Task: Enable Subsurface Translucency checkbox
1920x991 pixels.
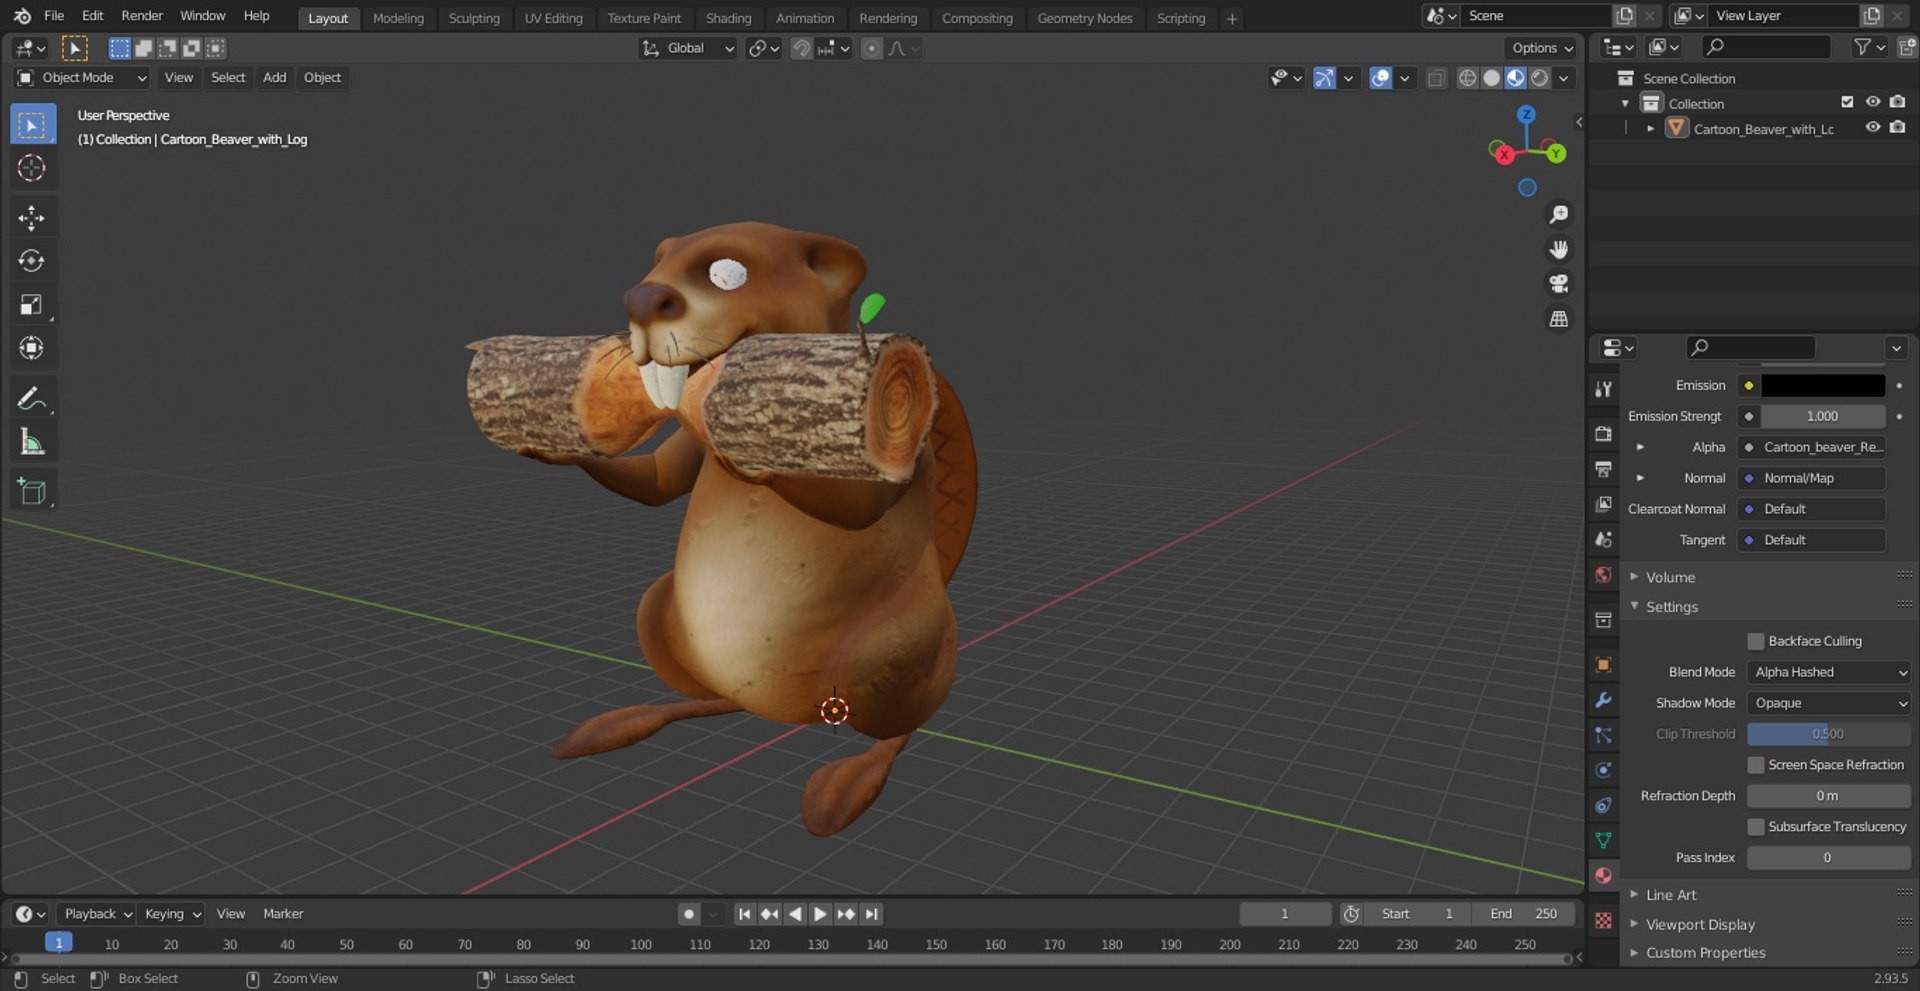Action: click(1755, 827)
